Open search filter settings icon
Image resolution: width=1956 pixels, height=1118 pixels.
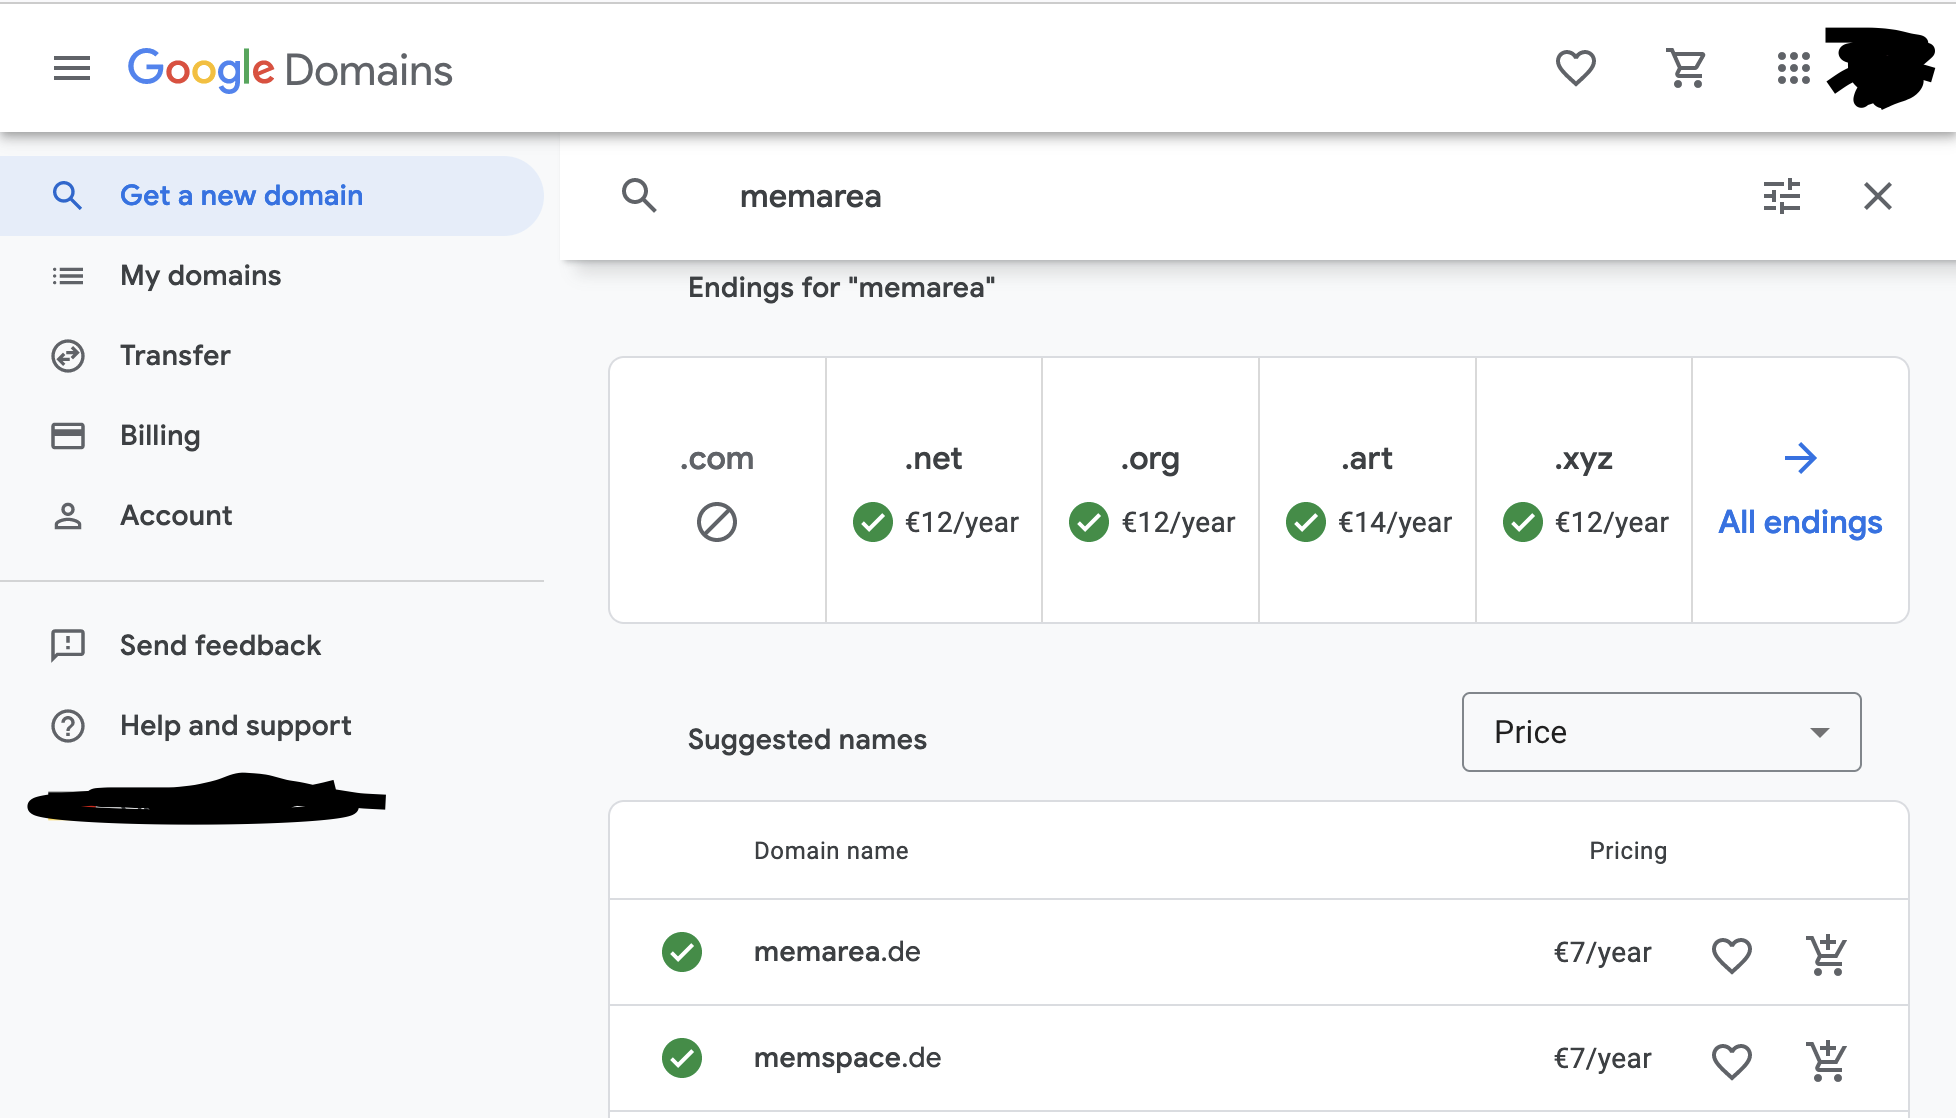(x=1781, y=196)
